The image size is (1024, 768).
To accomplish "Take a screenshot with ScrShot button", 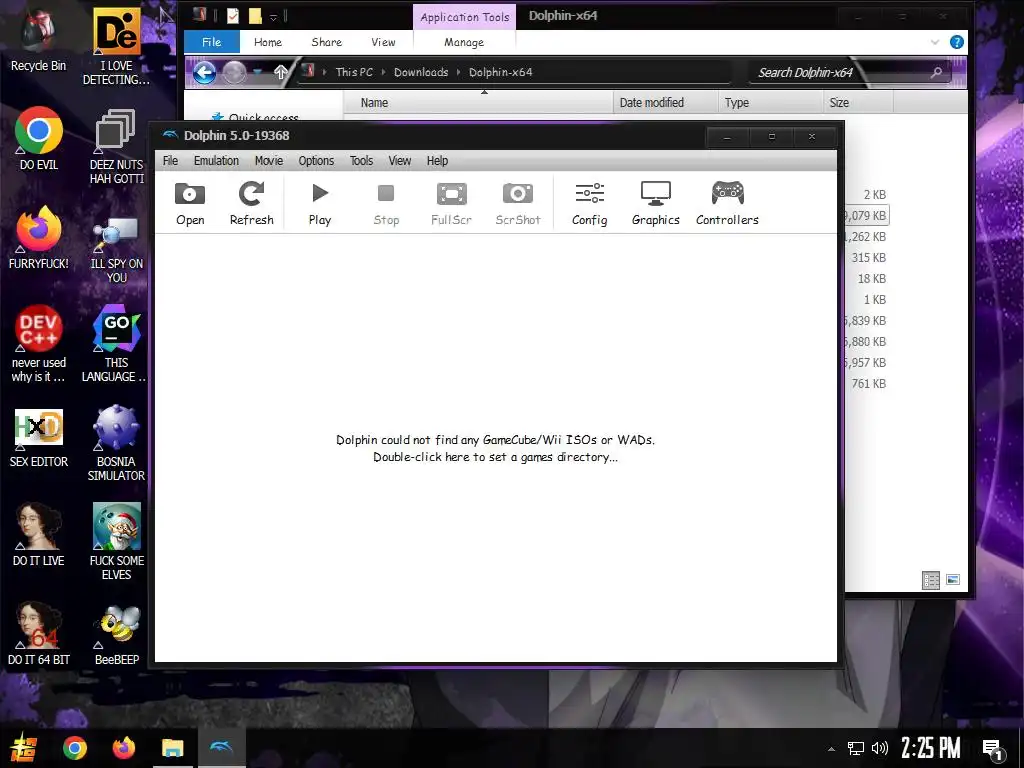I will coord(518,204).
